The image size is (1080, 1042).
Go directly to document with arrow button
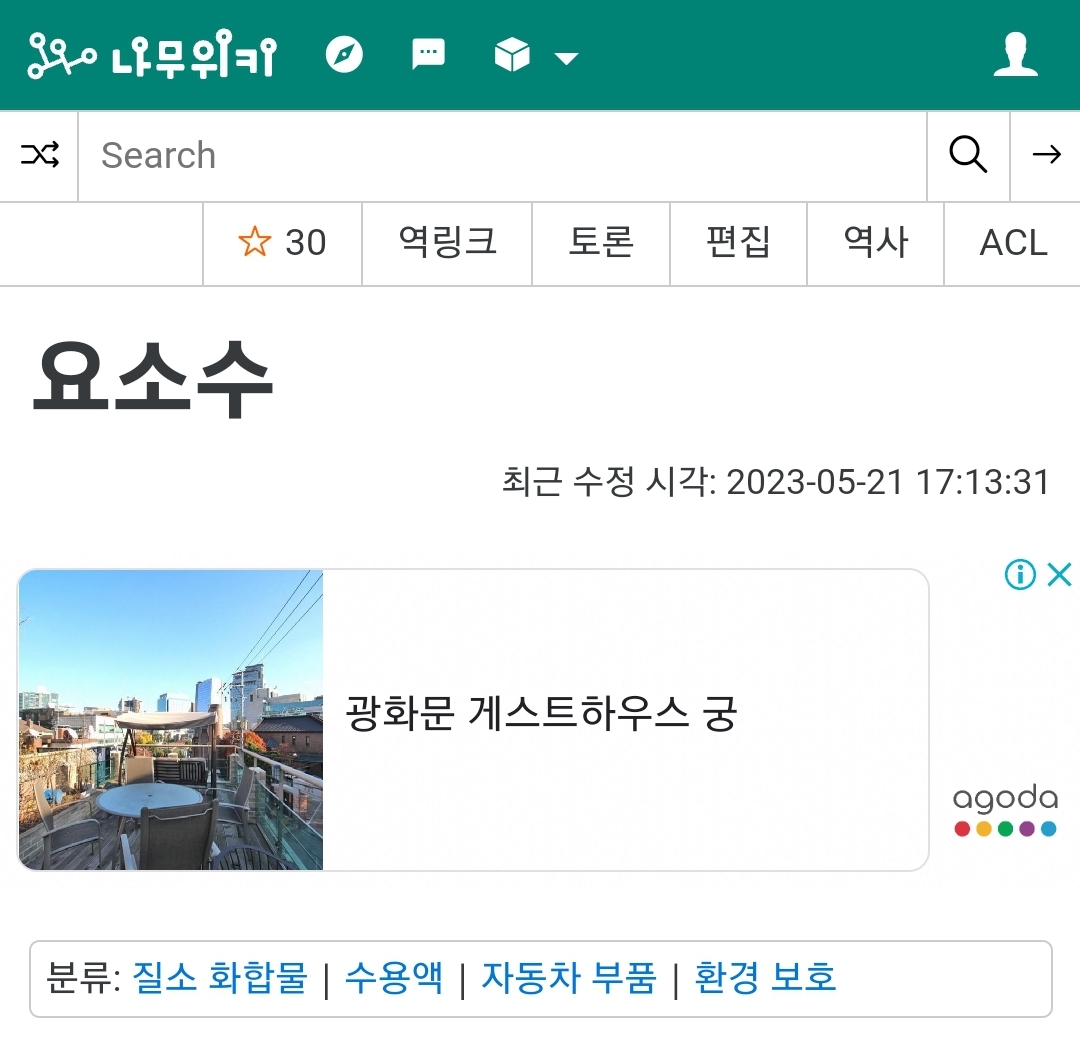pos(1046,154)
